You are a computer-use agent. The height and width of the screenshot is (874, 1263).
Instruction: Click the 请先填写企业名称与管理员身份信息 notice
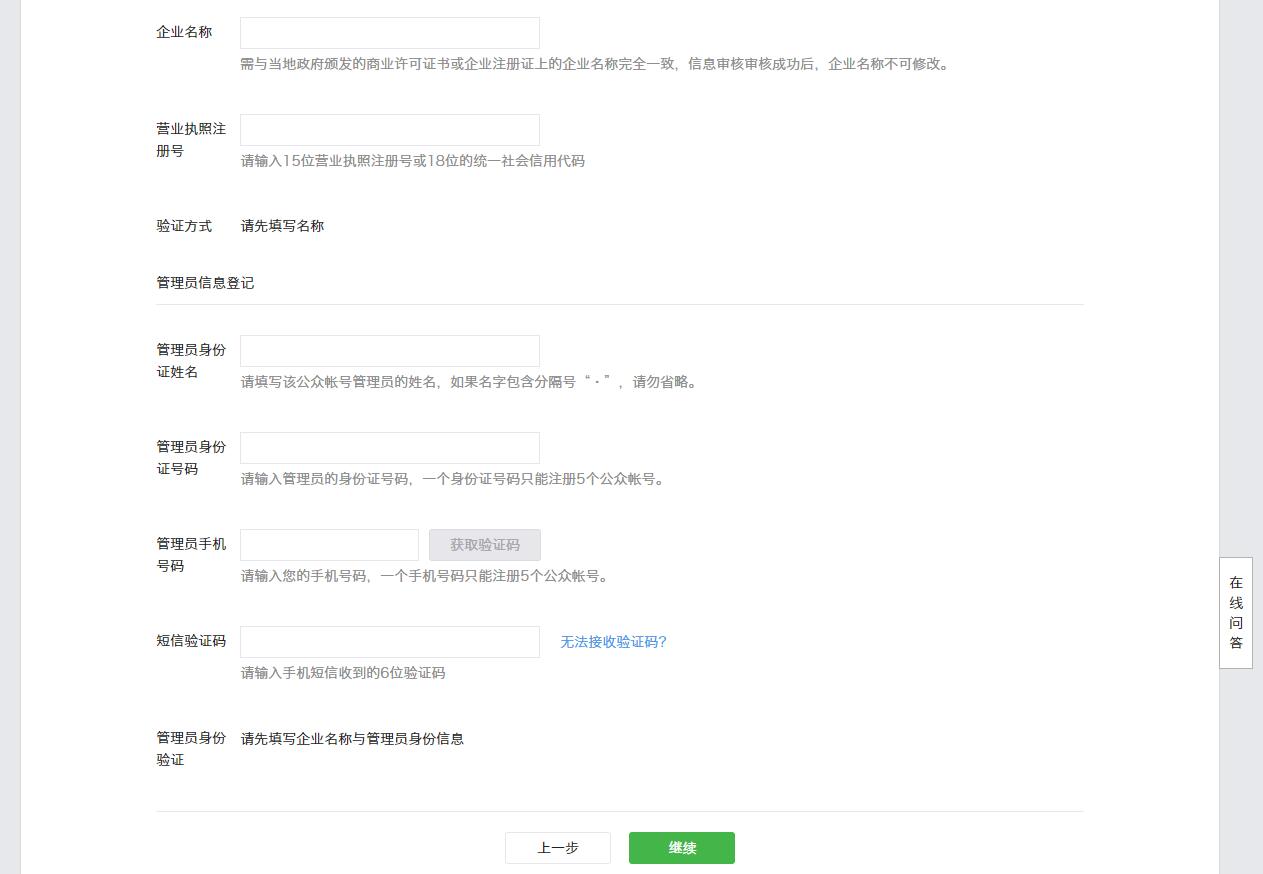[352, 739]
